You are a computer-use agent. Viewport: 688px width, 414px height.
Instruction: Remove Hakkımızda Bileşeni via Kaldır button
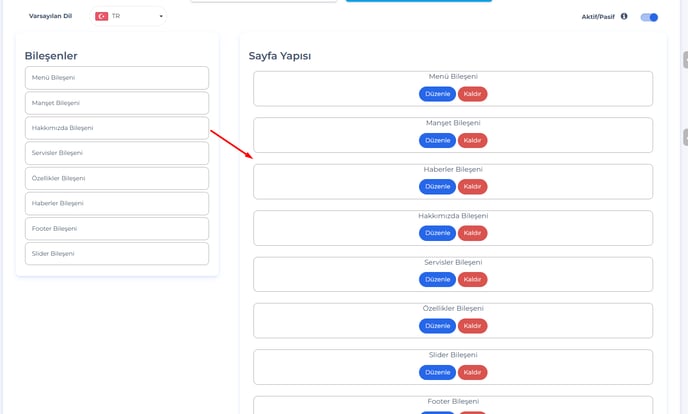click(x=473, y=233)
